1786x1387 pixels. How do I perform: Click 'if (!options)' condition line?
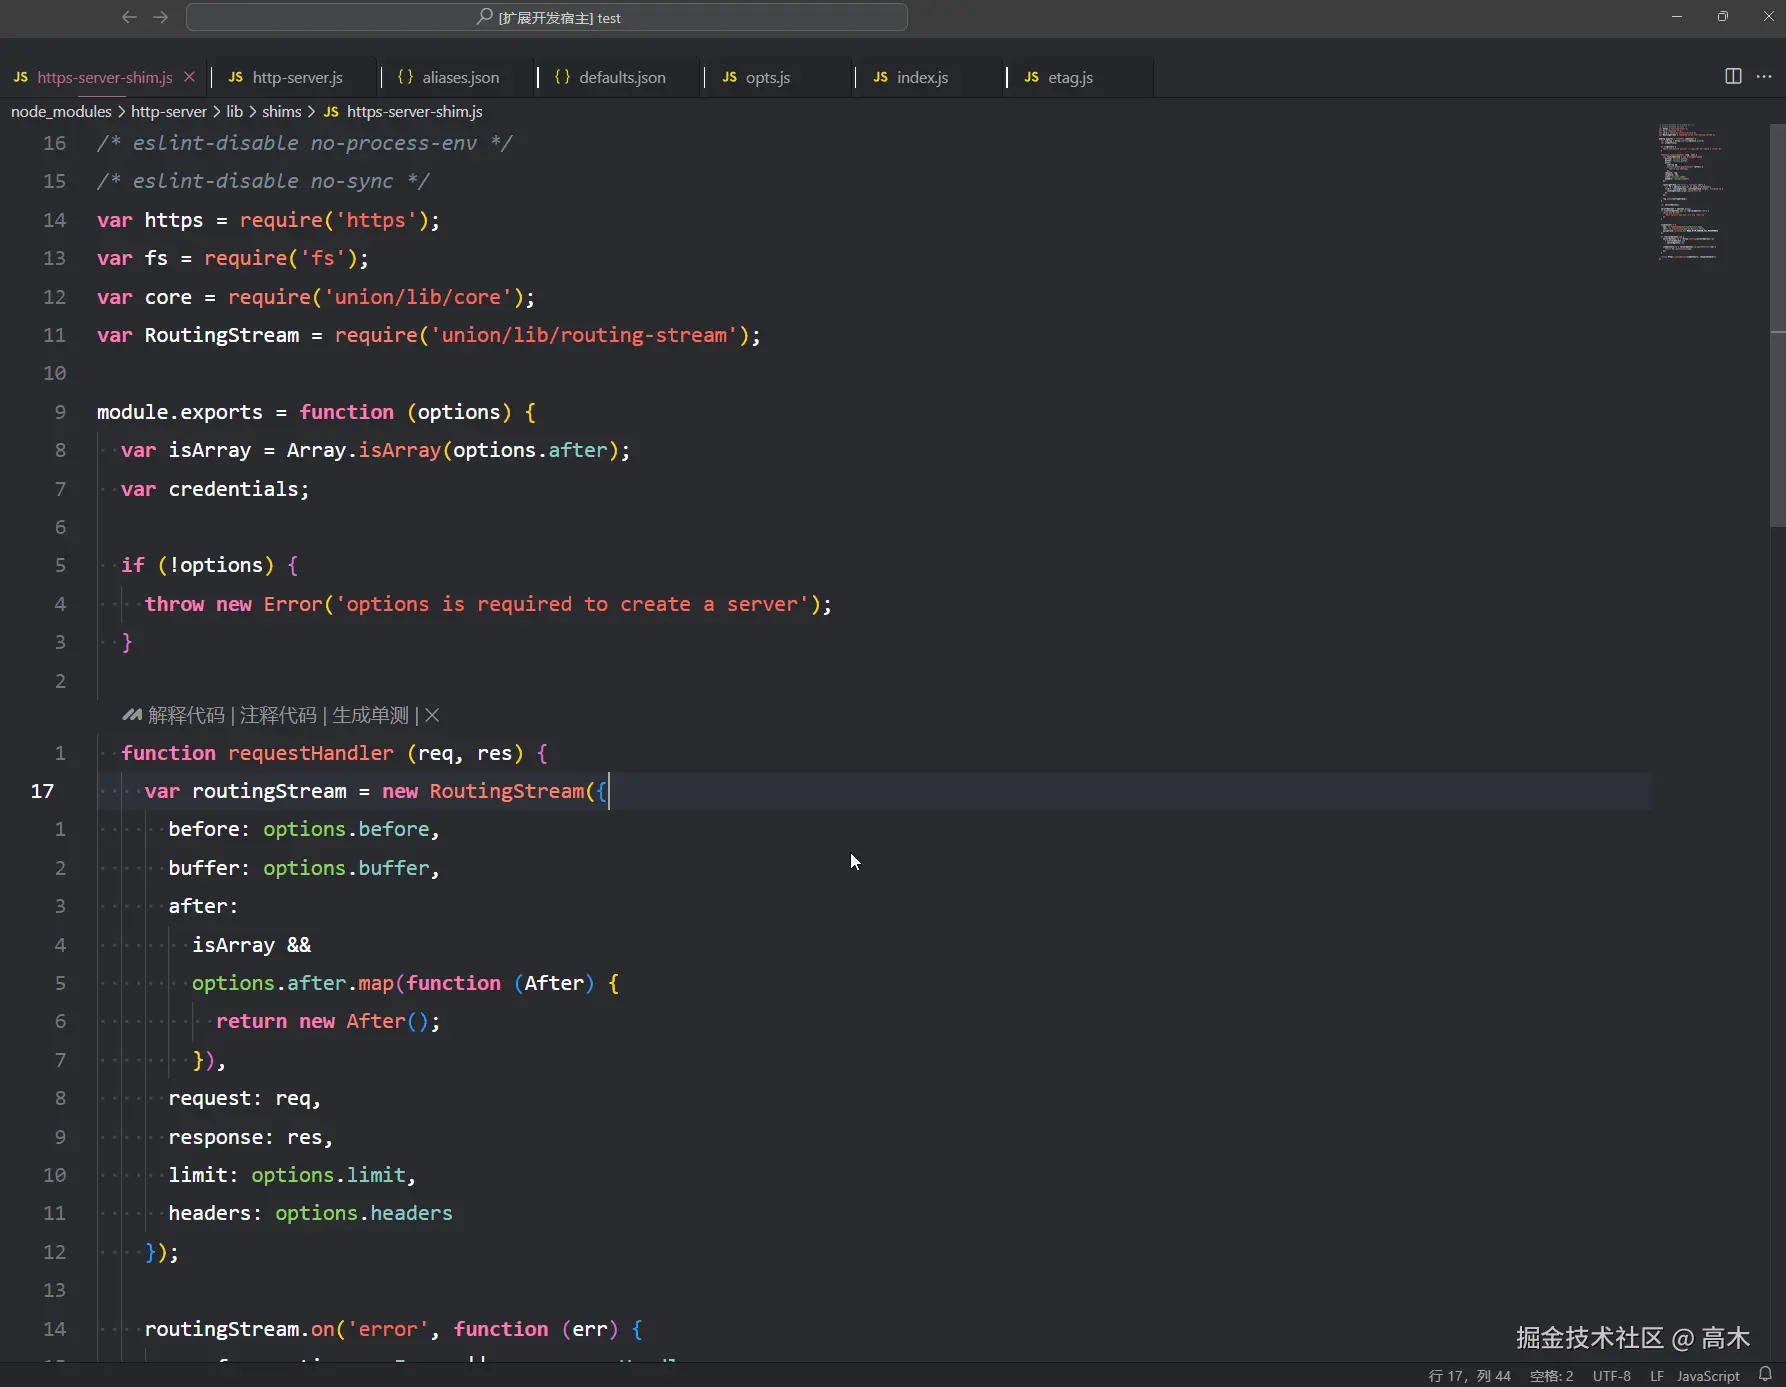[210, 565]
